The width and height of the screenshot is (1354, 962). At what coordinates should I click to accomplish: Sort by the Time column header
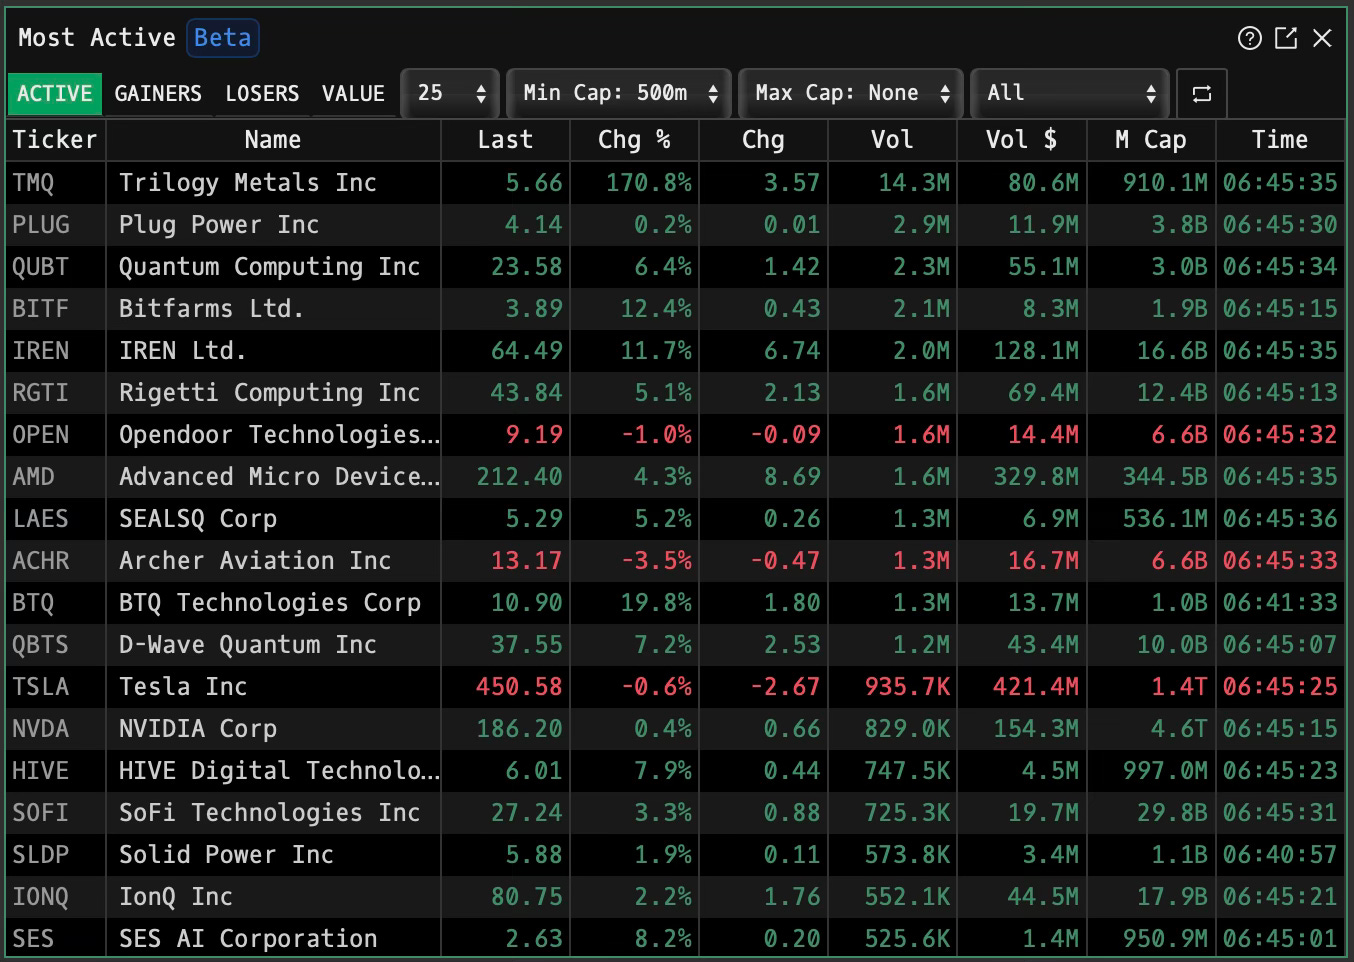click(x=1280, y=140)
